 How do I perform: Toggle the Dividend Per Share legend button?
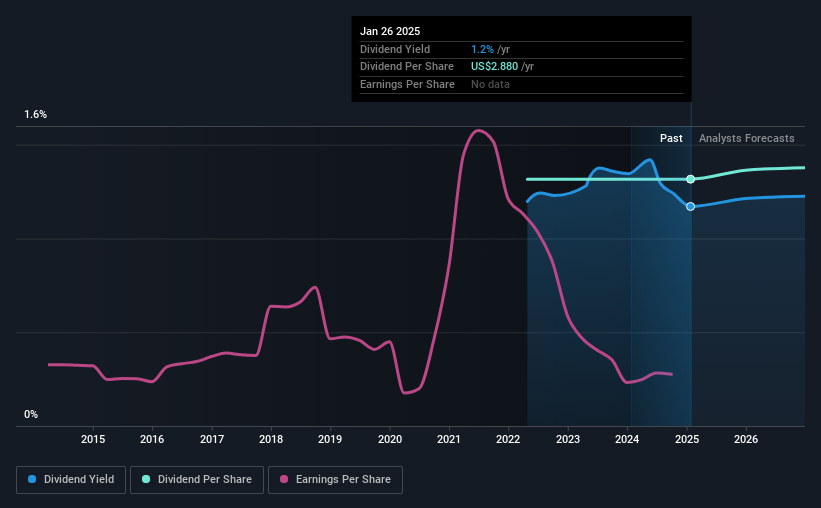[197, 480]
